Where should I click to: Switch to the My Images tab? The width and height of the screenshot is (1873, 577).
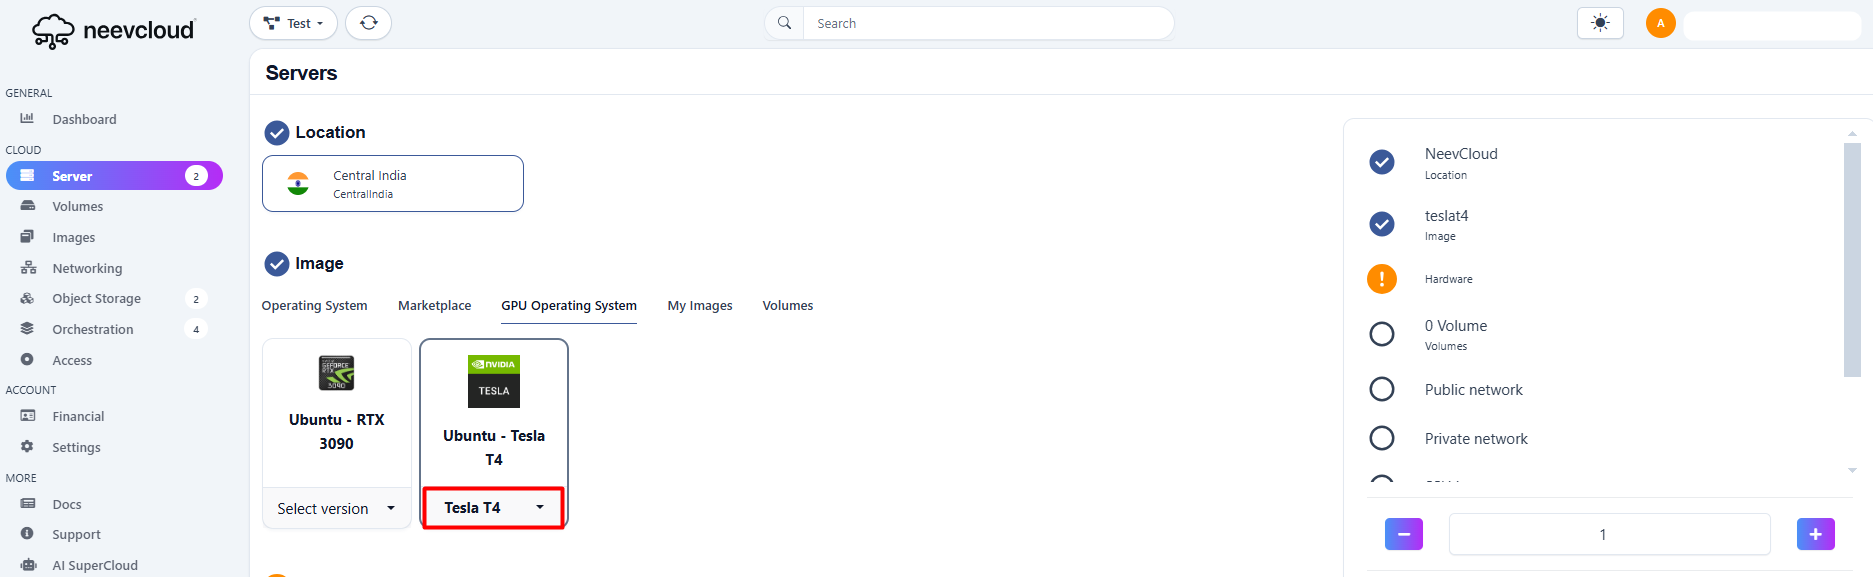click(699, 306)
